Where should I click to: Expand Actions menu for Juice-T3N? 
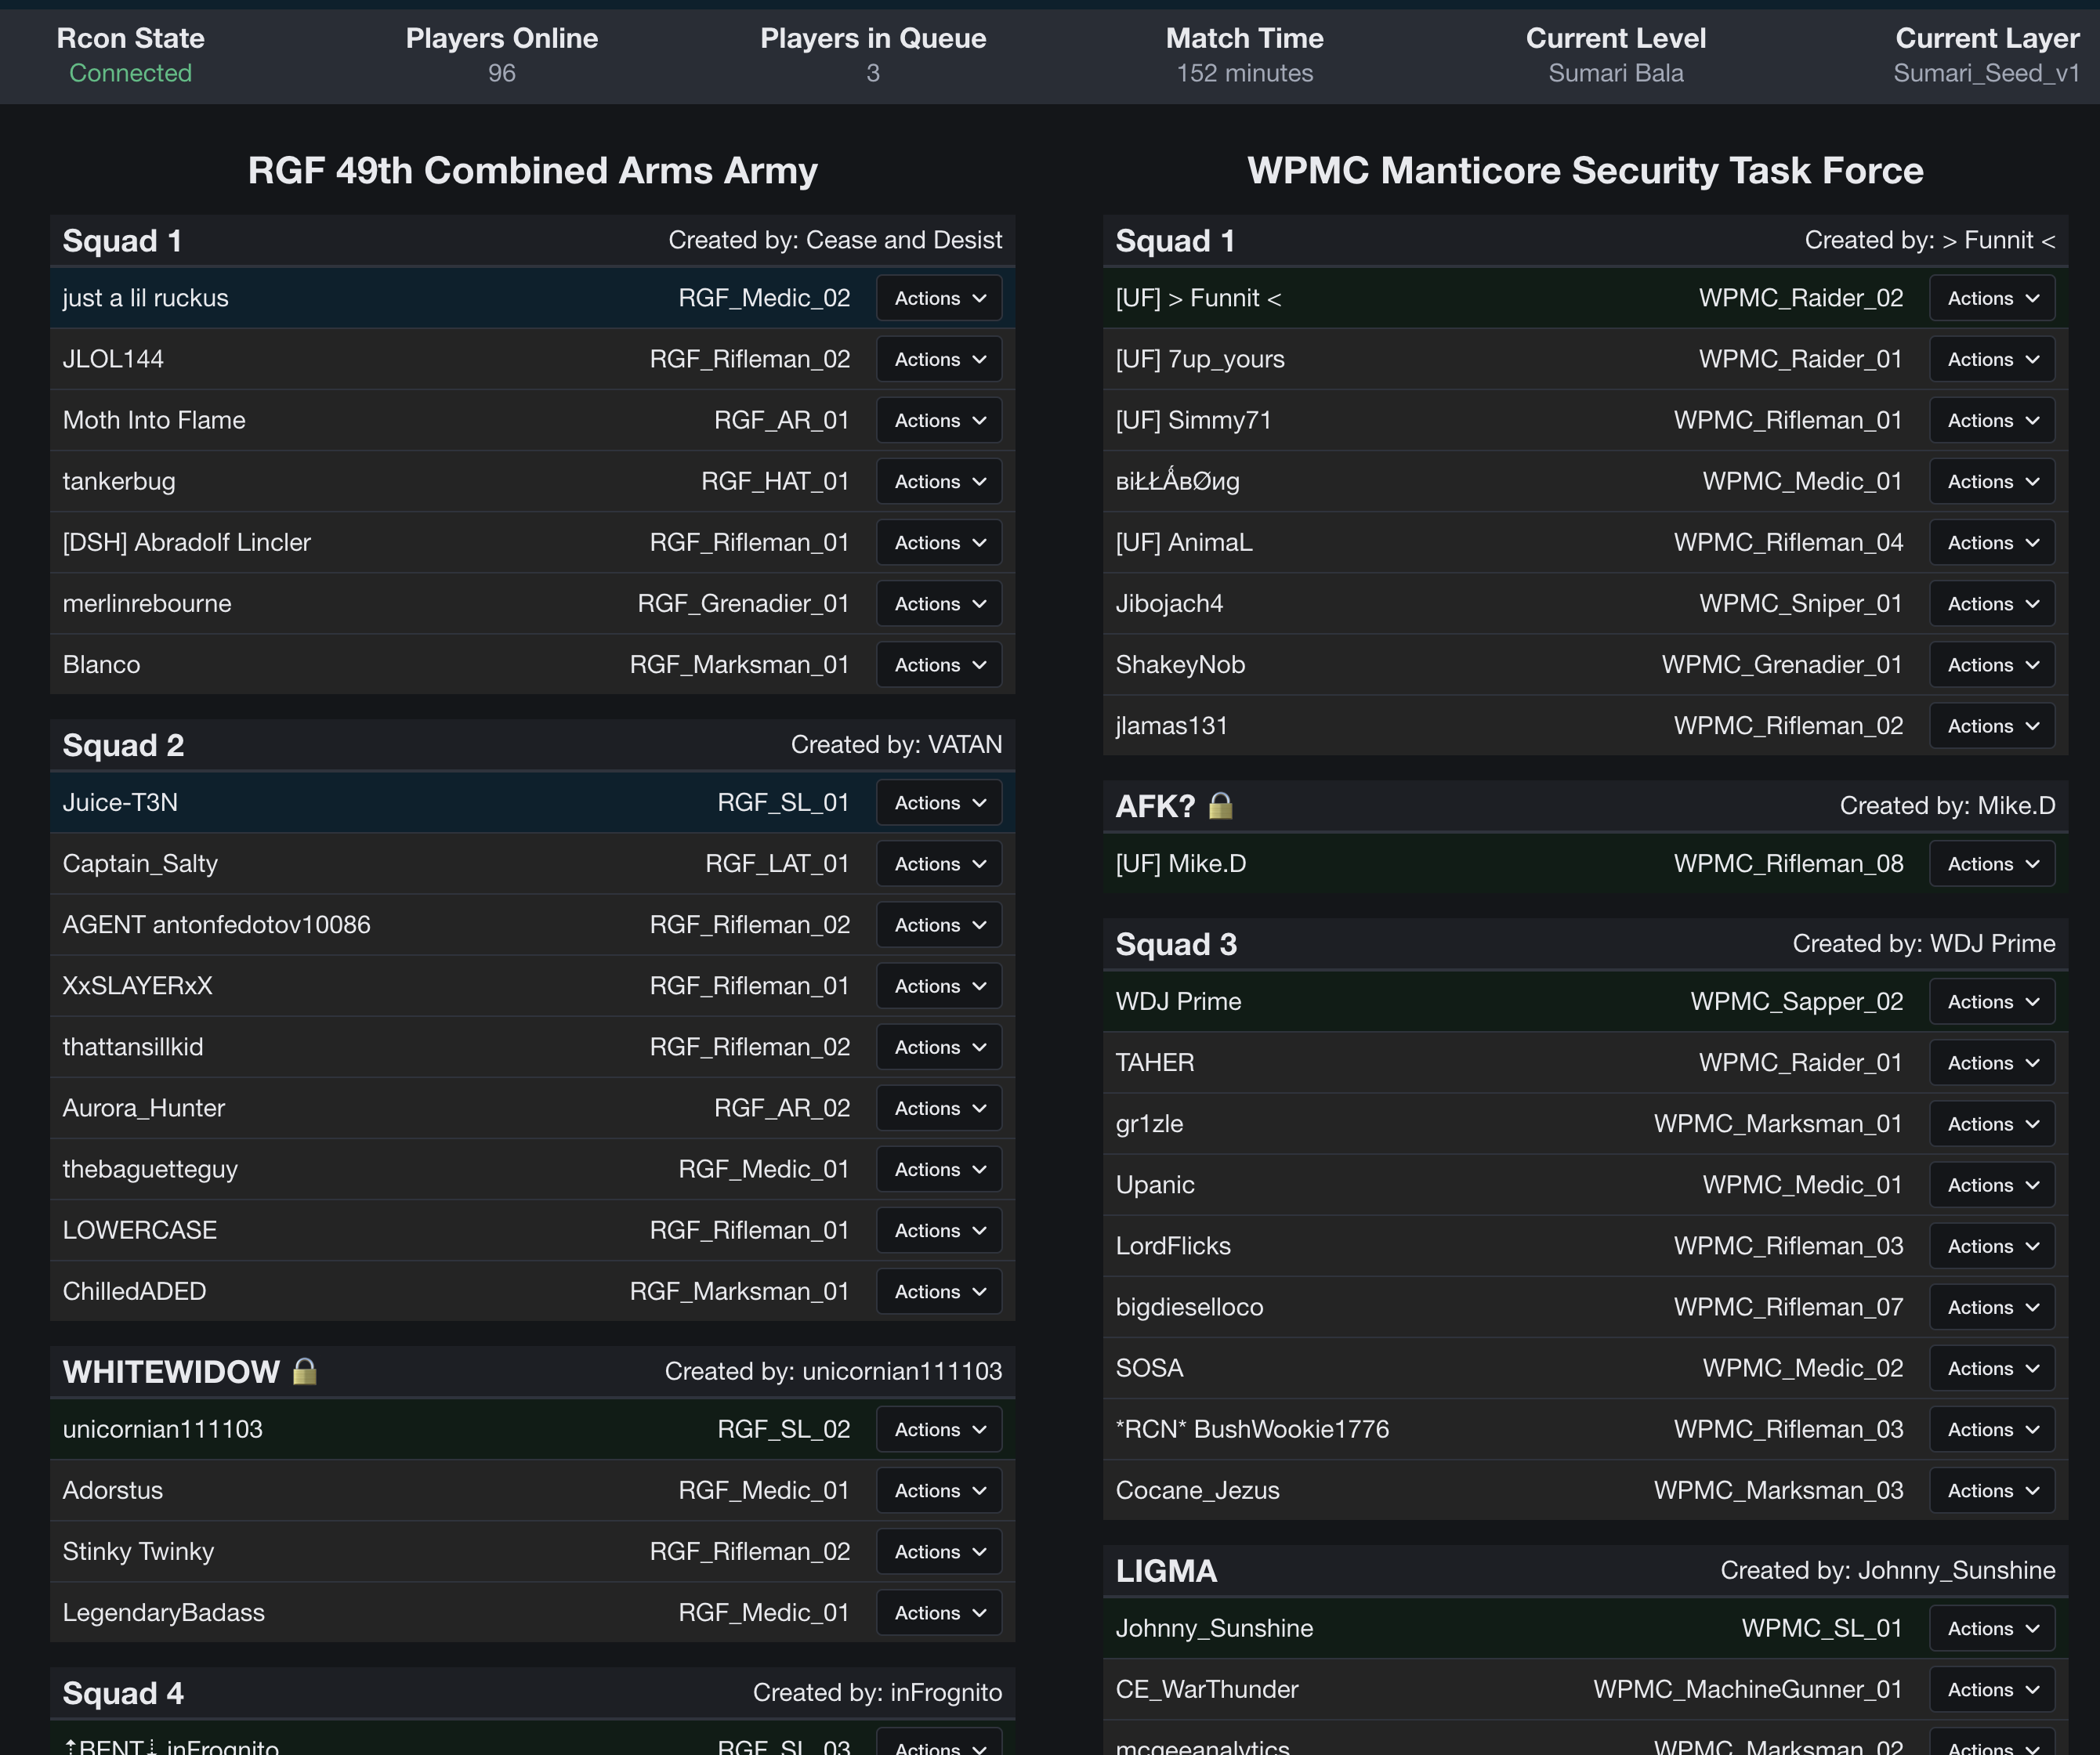(939, 802)
